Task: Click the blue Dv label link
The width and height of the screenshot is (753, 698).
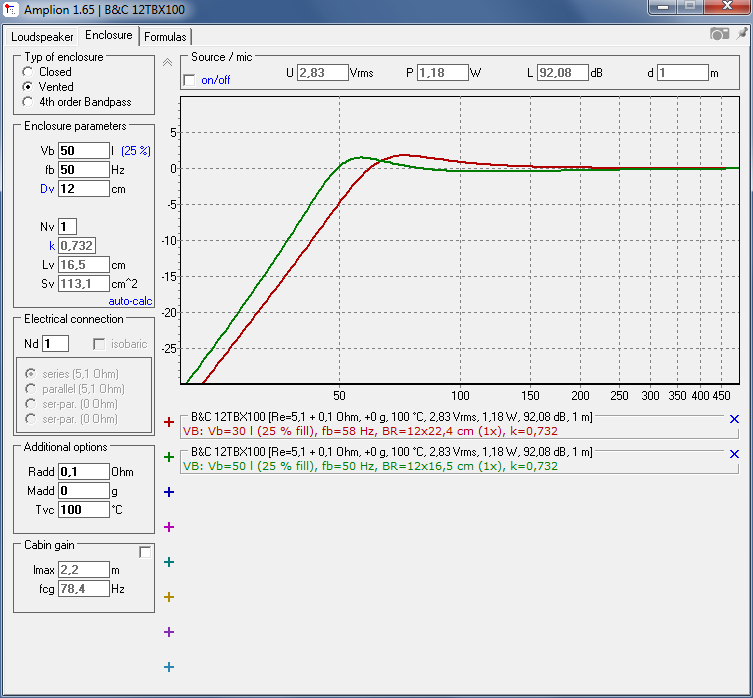Action: [47, 189]
